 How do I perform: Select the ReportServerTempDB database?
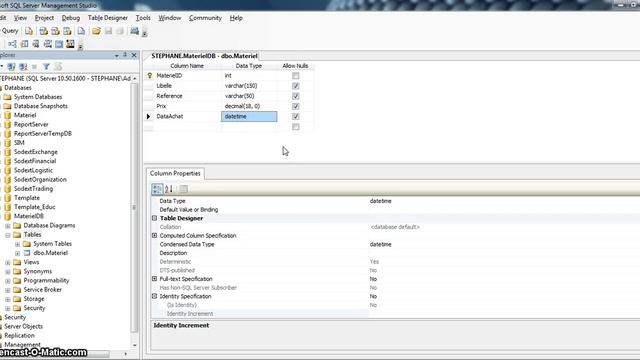coord(42,133)
